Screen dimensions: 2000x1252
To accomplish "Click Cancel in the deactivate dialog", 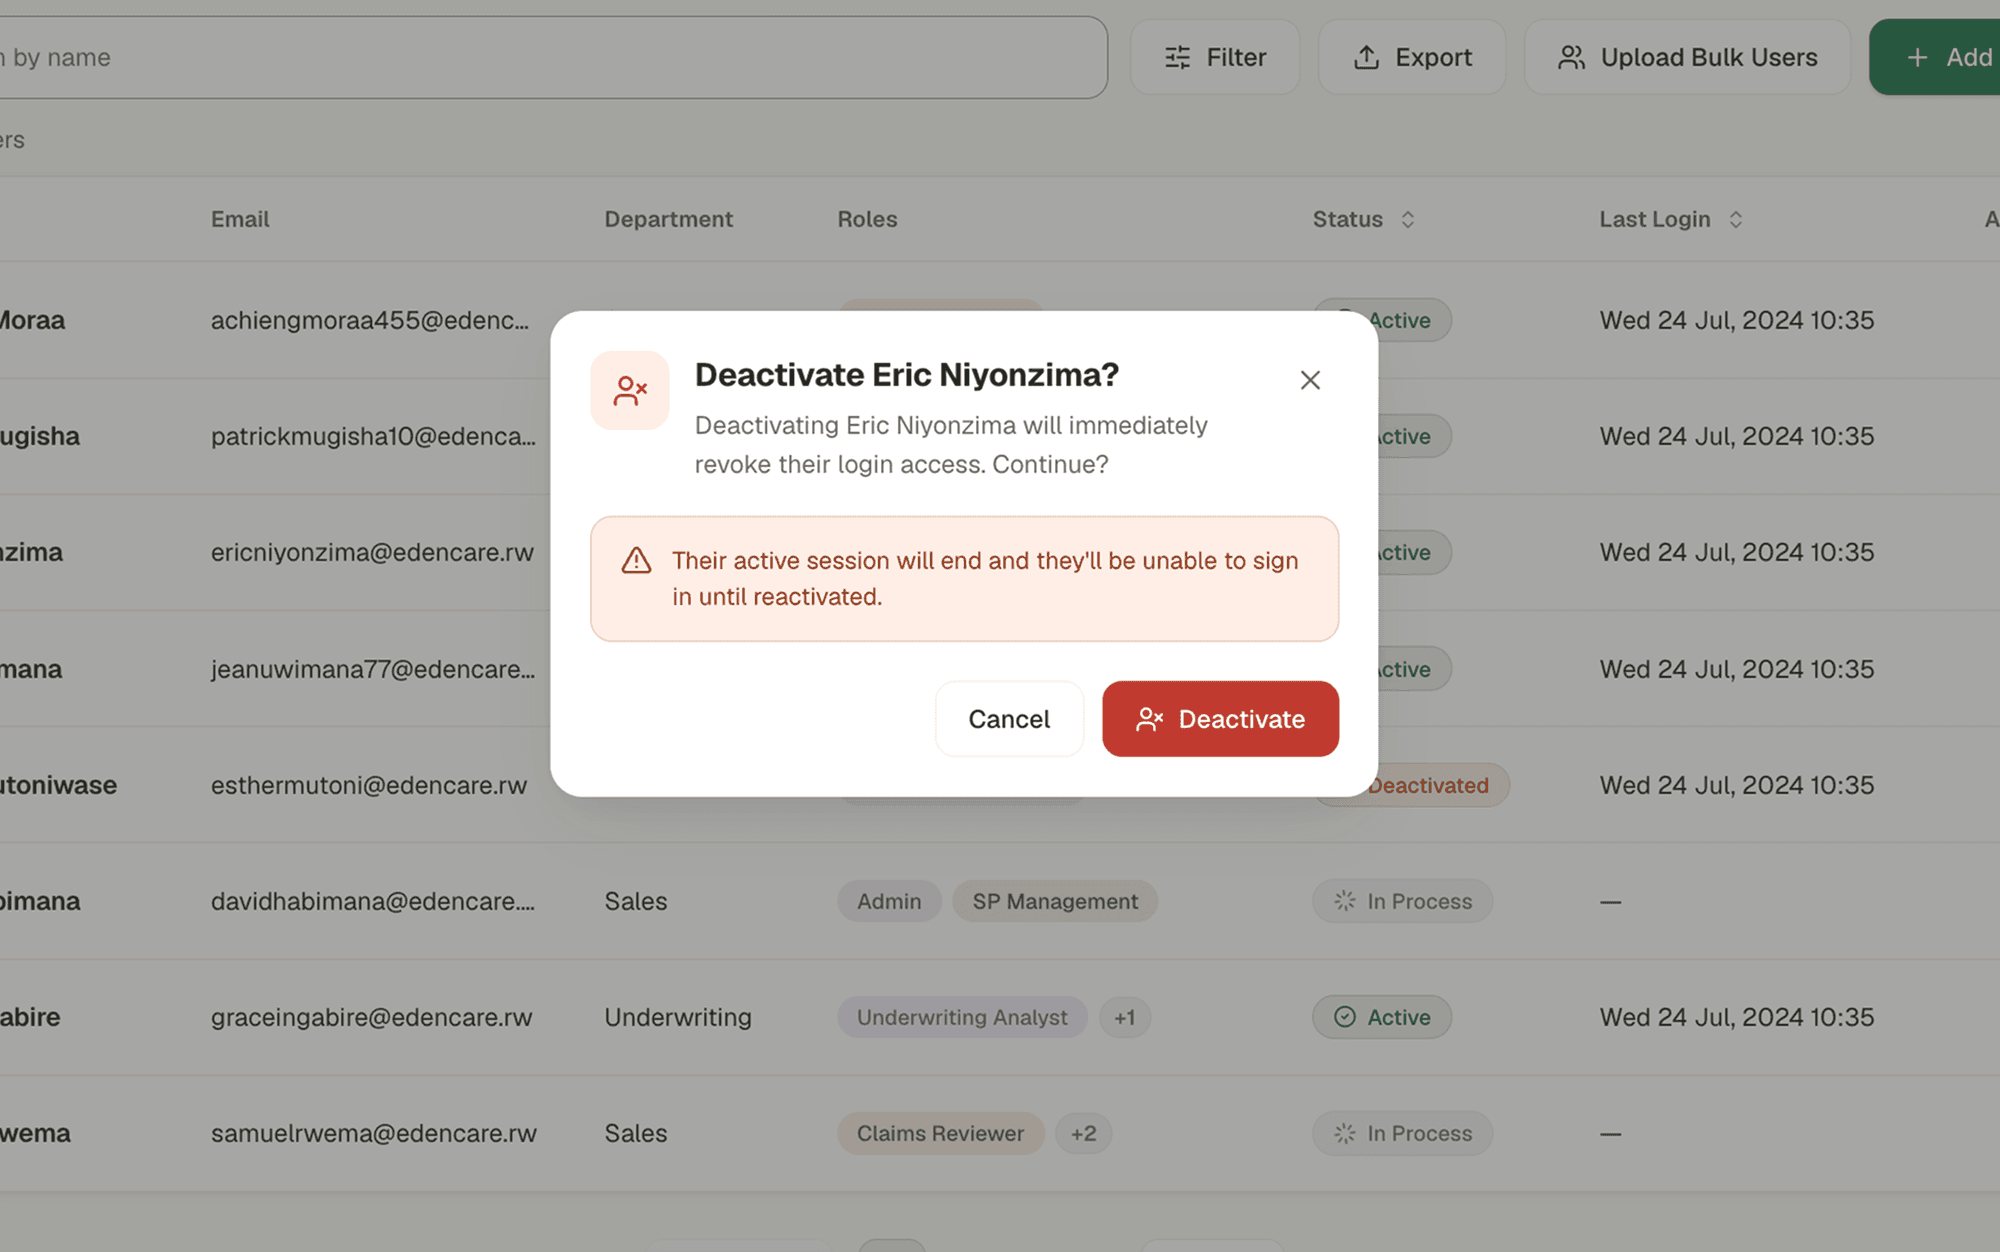I will [1009, 719].
